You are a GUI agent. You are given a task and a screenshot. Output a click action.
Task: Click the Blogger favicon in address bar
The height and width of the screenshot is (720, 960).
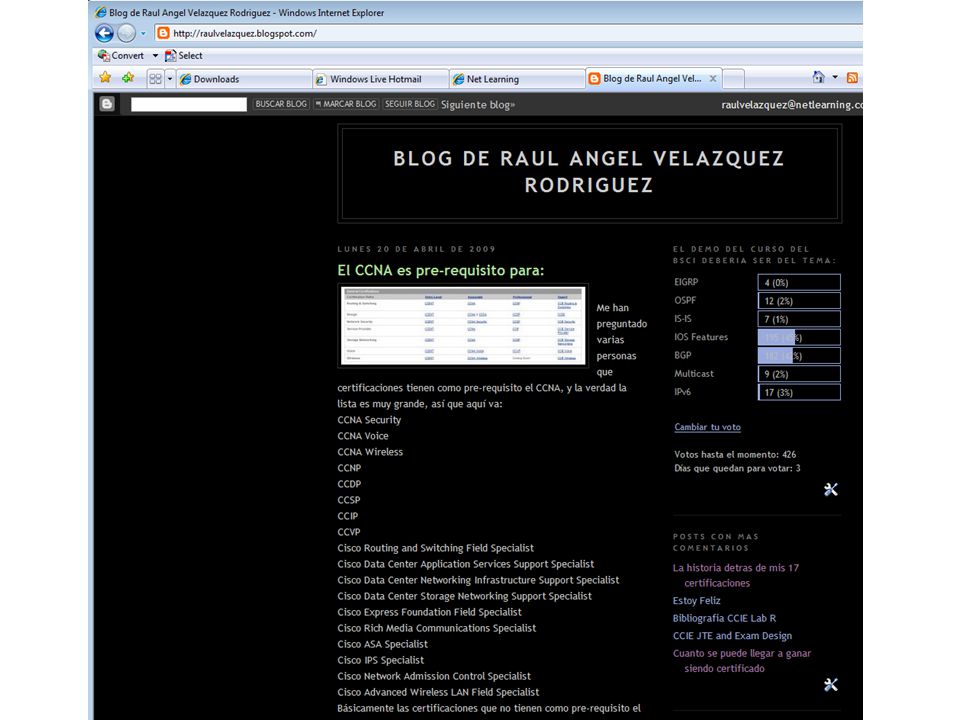coord(163,33)
